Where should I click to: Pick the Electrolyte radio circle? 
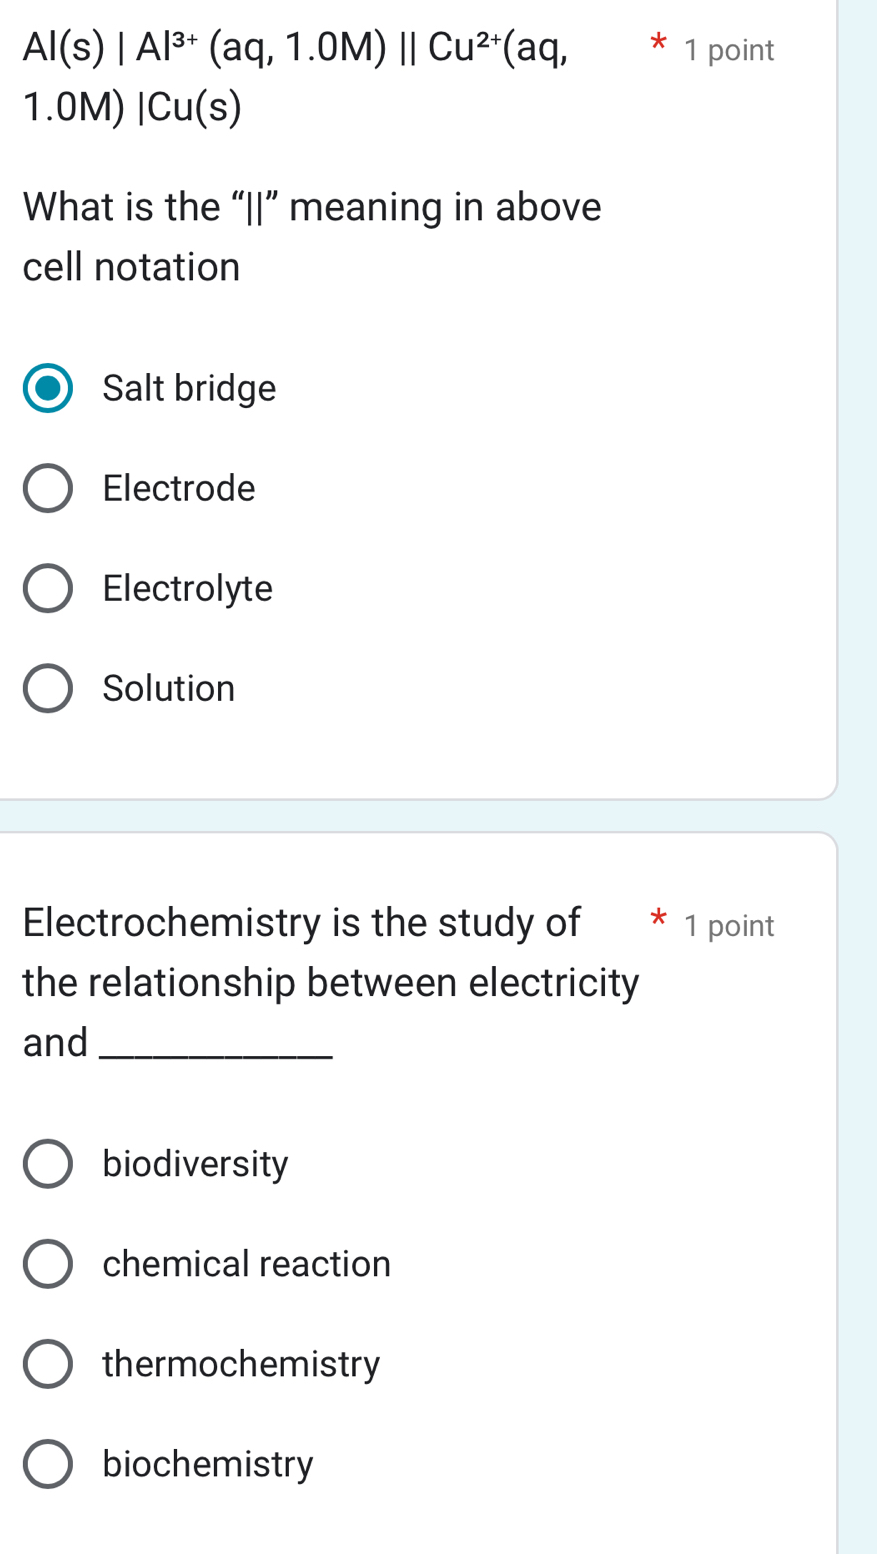point(48,588)
